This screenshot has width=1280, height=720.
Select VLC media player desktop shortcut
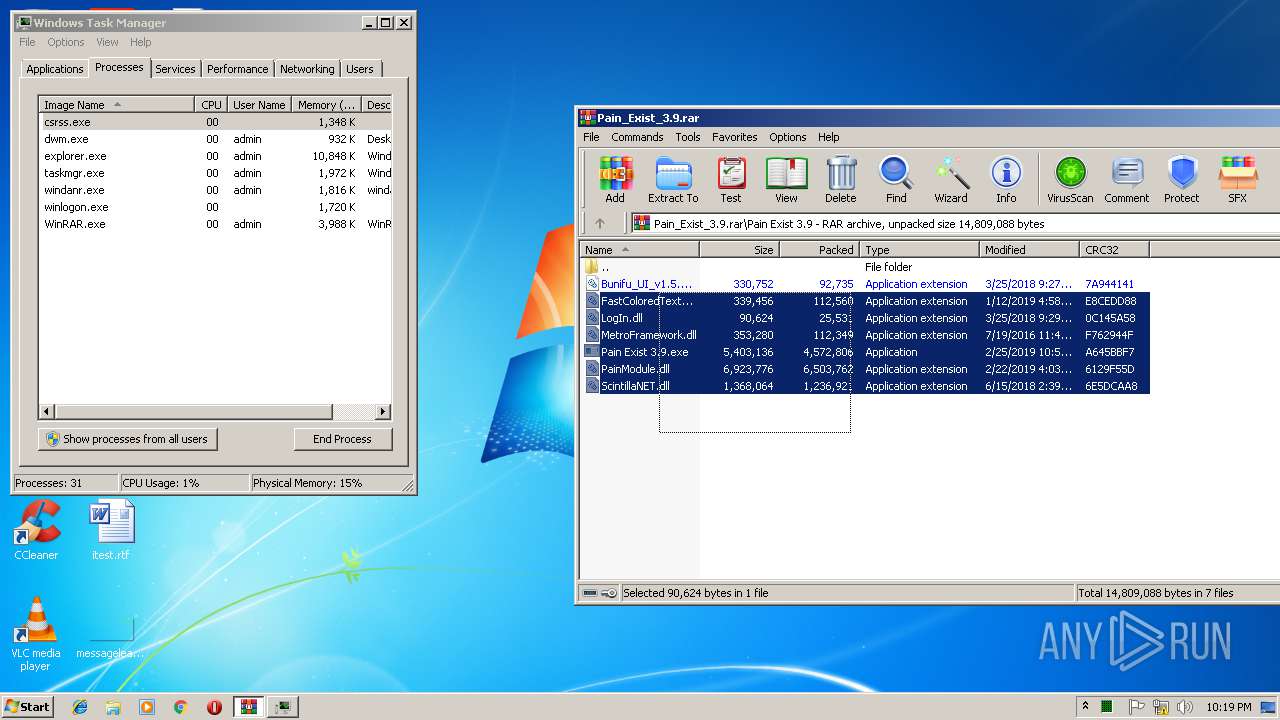36,634
